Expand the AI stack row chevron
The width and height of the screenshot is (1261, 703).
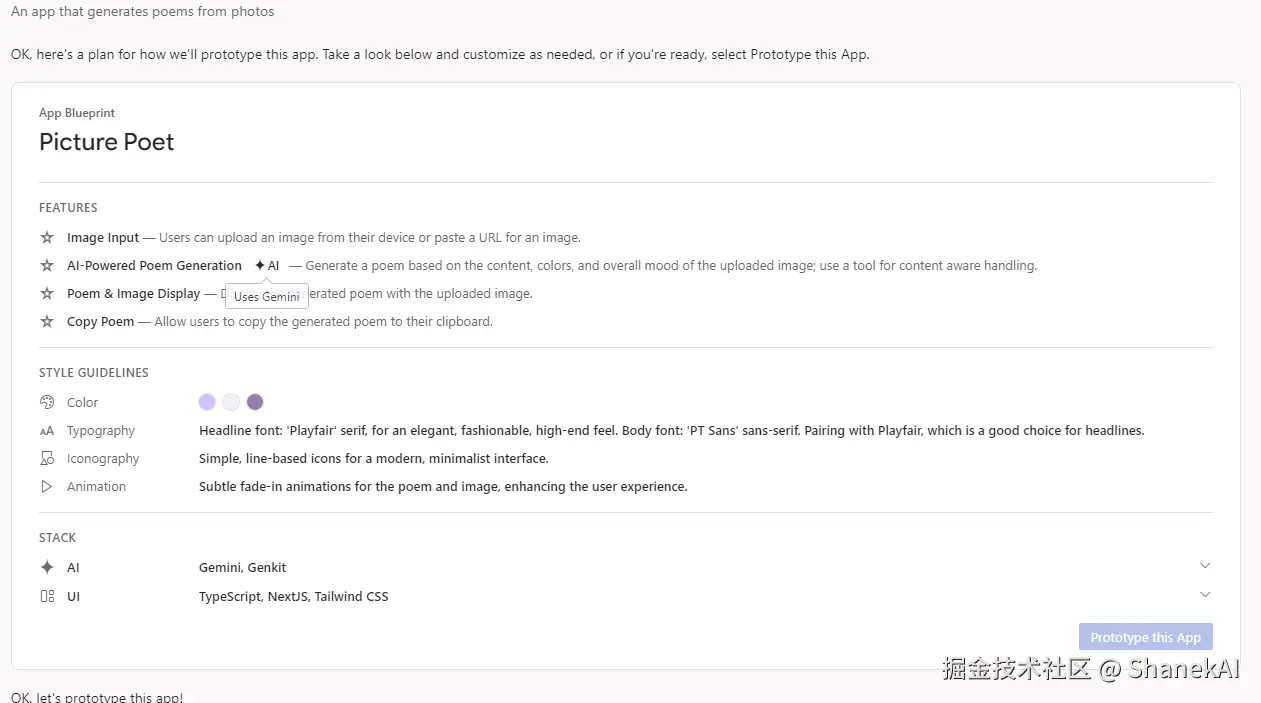[1205, 566]
